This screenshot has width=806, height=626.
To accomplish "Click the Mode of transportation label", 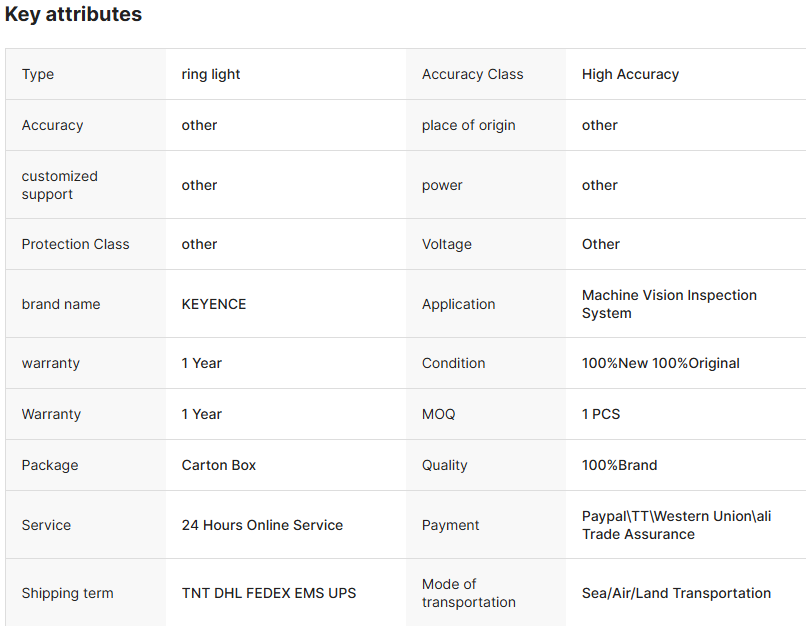I will 469,593.
